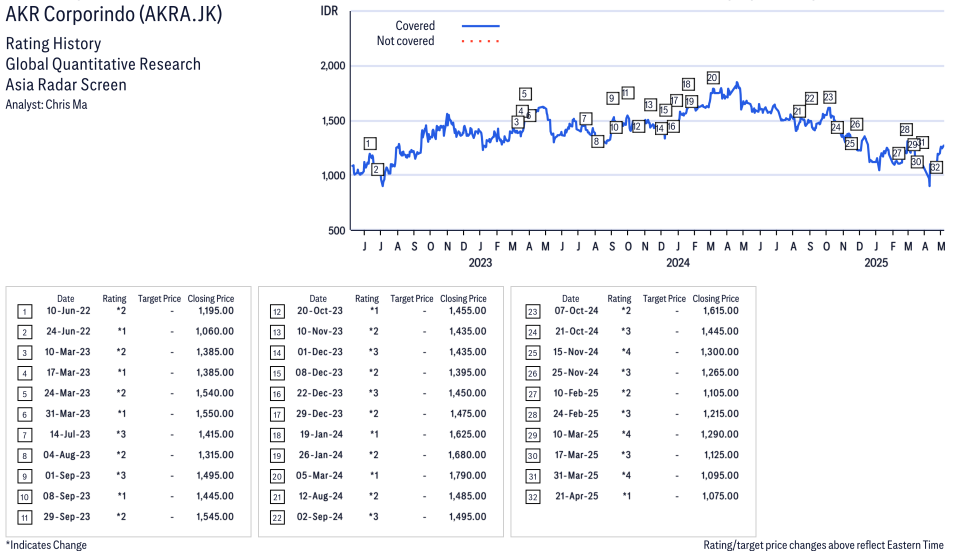Select chart marker 7 on the price chart
This screenshot has height=551, width=955.
tap(585, 118)
